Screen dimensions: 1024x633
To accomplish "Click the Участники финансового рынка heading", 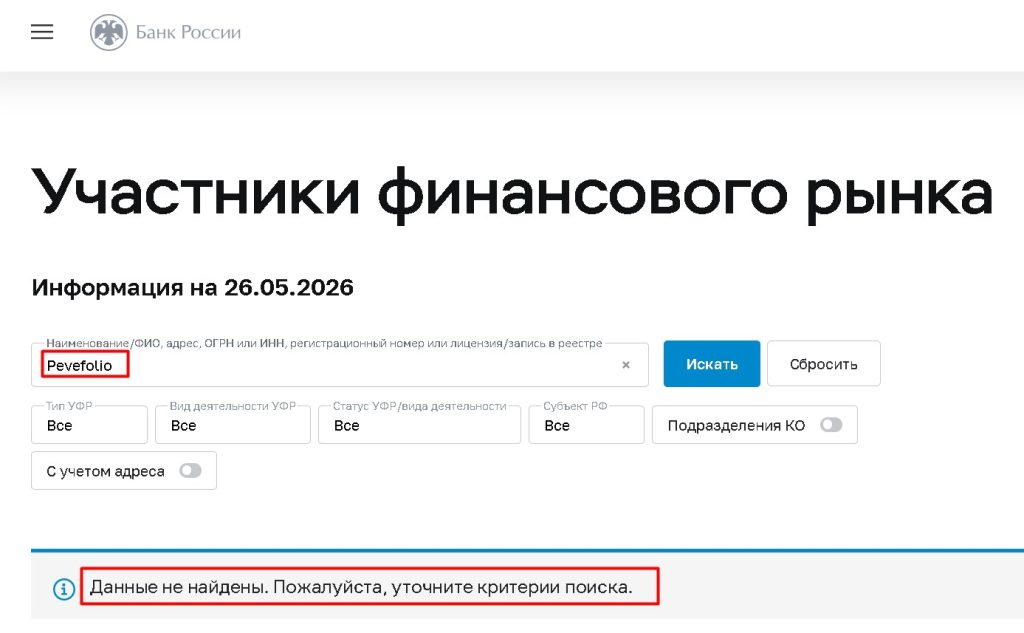I will [x=512, y=193].
